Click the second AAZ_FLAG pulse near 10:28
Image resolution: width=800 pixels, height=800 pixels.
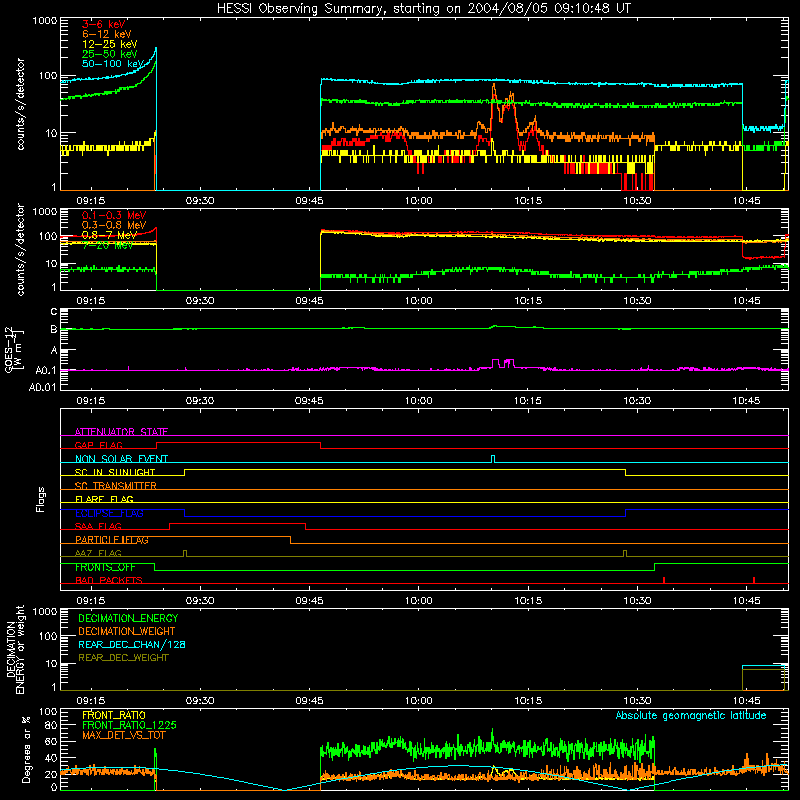click(x=625, y=553)
